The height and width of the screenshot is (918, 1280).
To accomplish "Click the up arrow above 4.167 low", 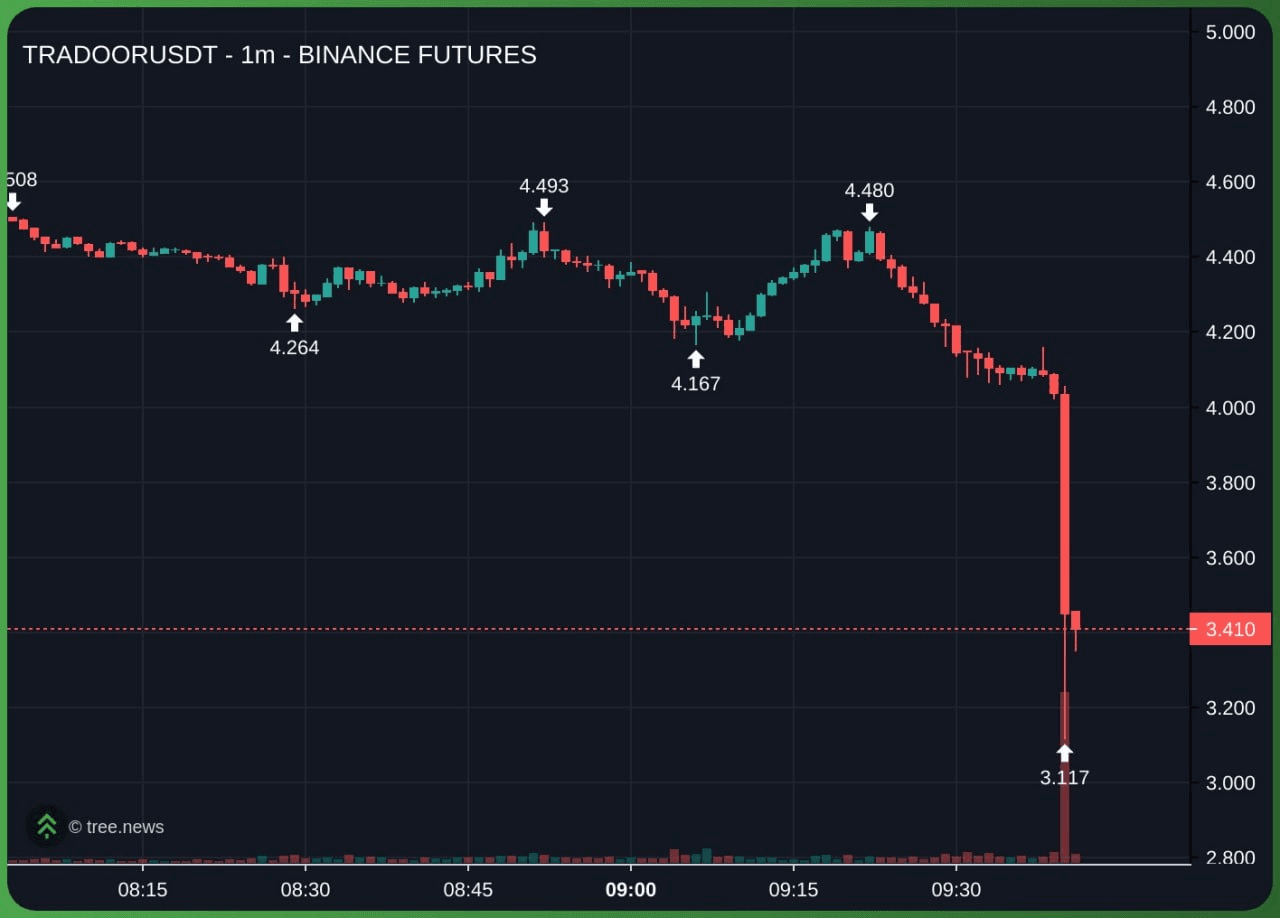I will coord(696,359).
